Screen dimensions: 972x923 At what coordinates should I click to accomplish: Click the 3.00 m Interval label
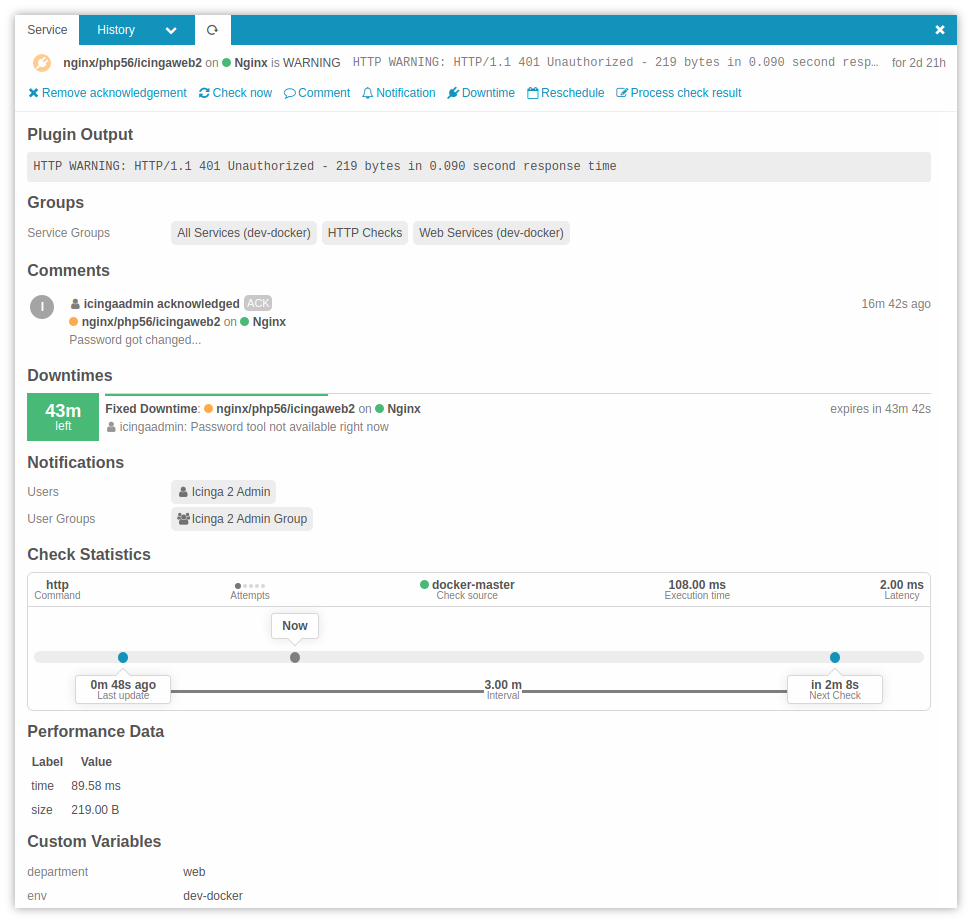click(x=503, y=689)
